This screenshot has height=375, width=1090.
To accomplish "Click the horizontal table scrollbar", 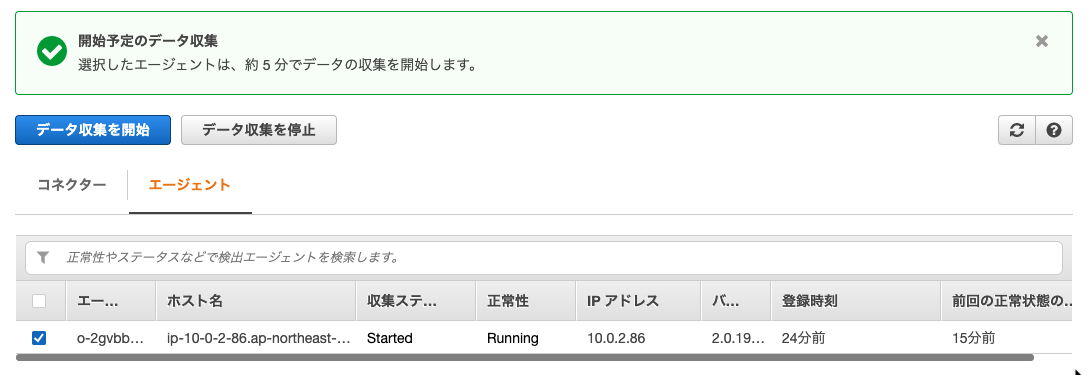I will pyautogui.click(x=525, y=358).
